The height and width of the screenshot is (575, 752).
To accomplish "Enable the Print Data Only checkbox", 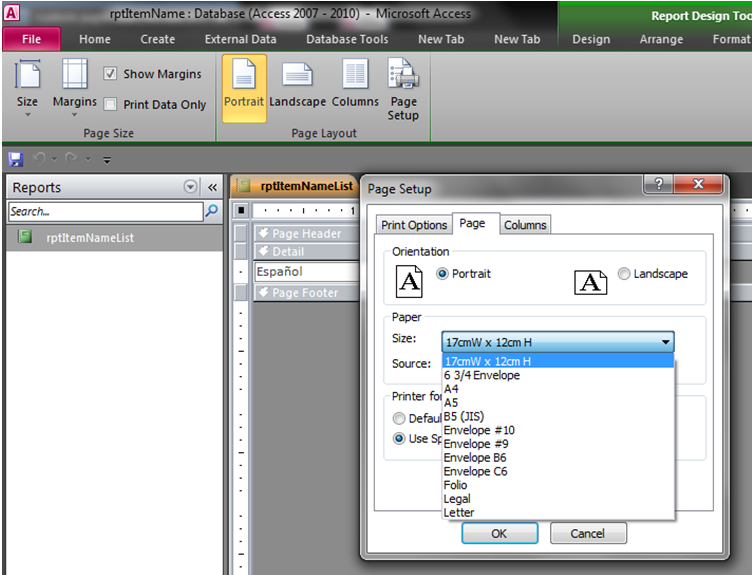I will [110, 104].
